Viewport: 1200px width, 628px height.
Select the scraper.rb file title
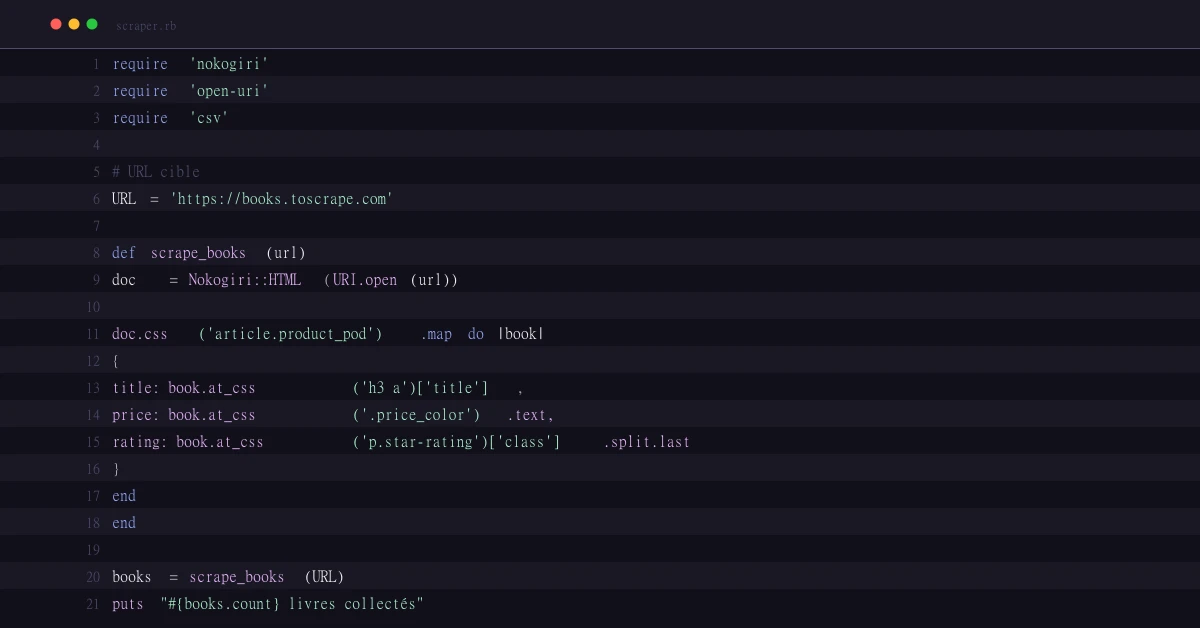(x=146, y=25)
